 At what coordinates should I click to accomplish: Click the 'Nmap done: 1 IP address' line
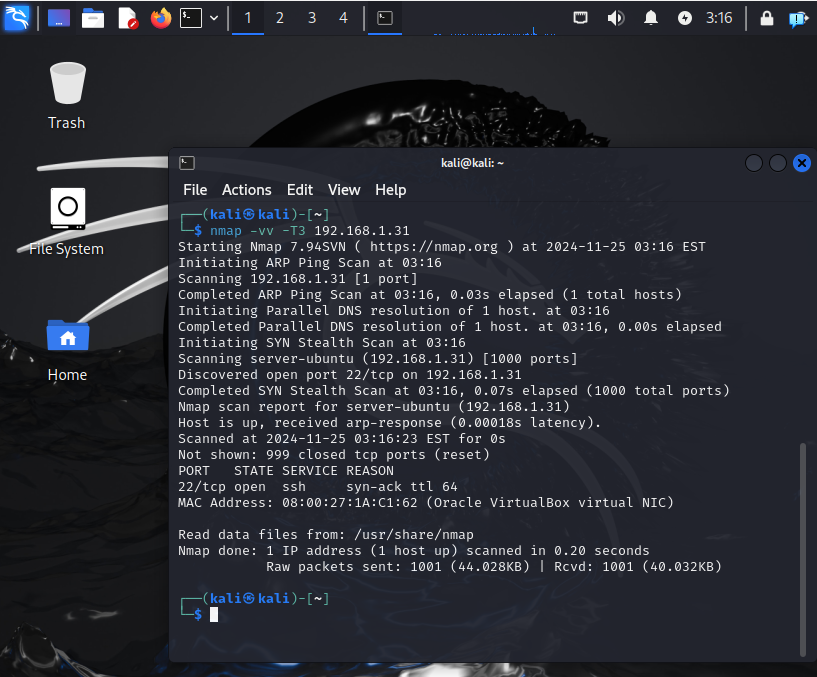414,551
